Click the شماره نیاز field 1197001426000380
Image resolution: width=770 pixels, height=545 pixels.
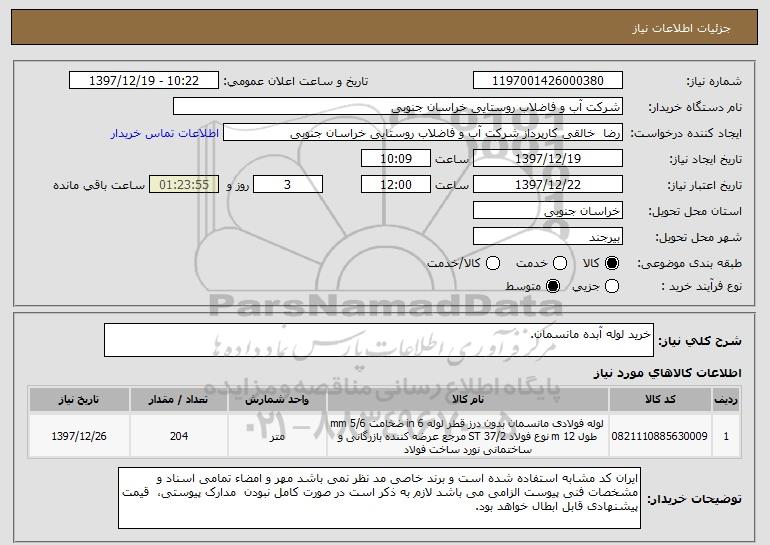tap(548, 80)
